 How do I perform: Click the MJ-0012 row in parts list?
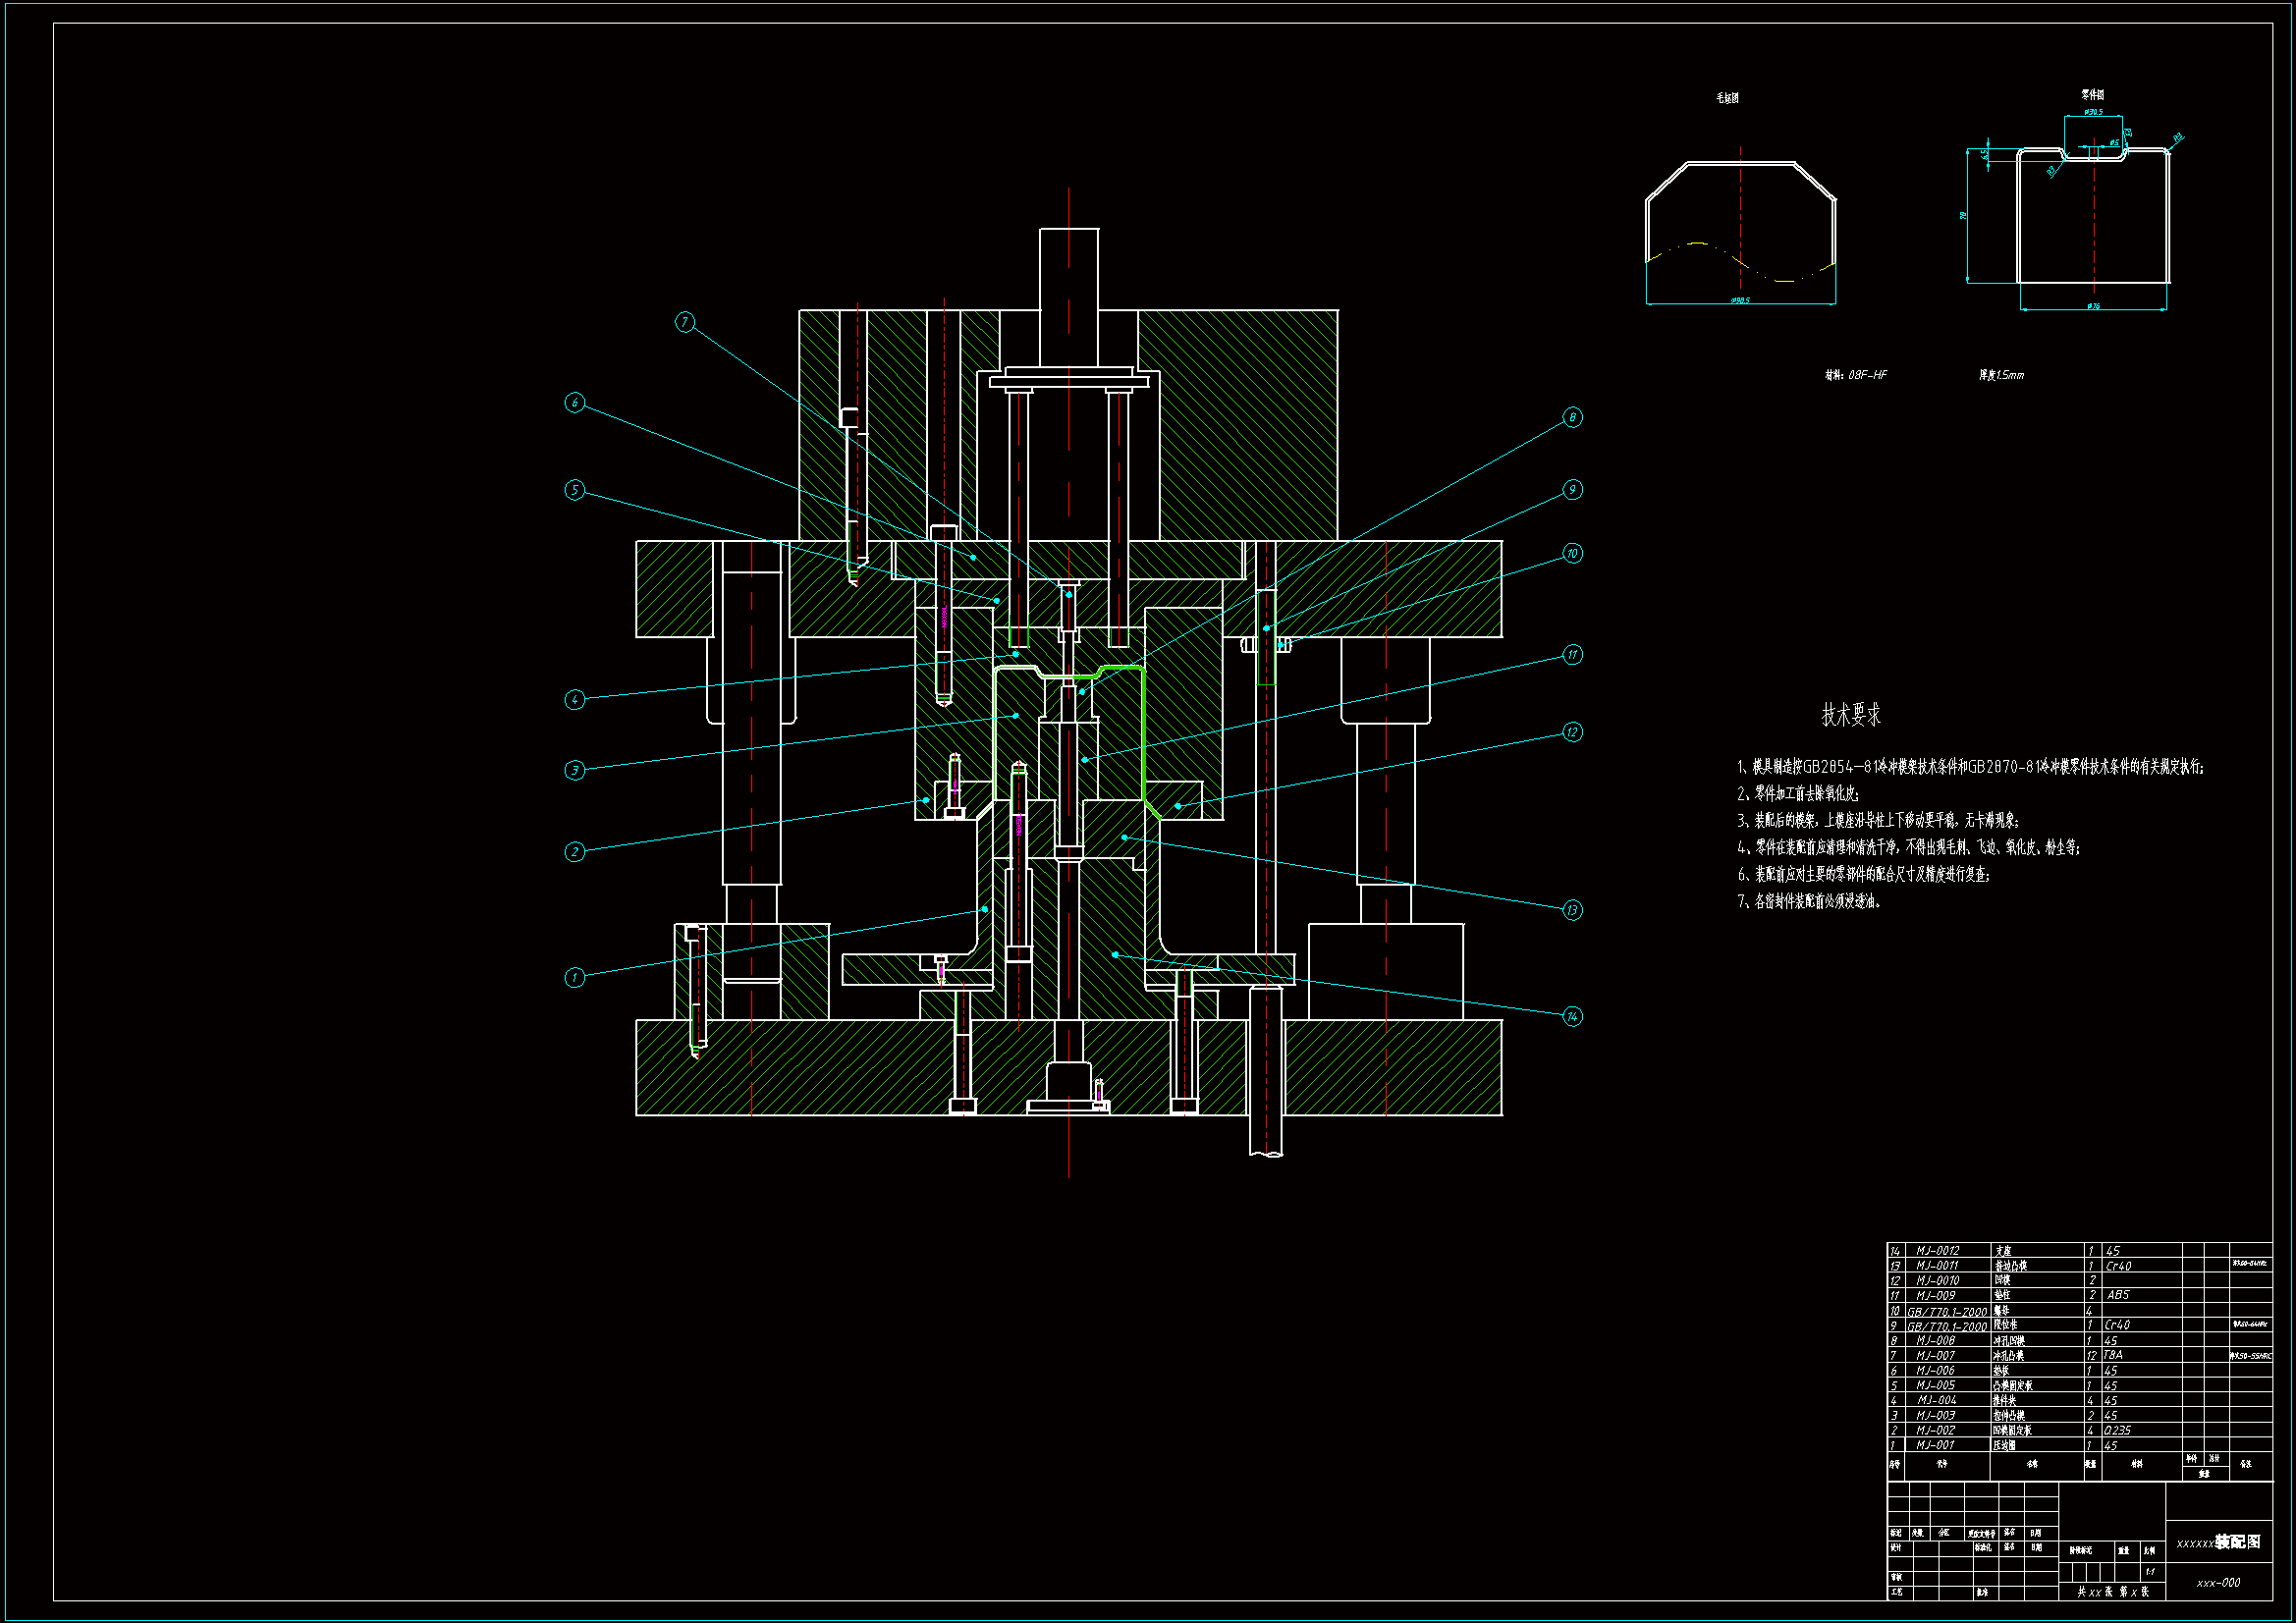(x=1937, y=1251)
